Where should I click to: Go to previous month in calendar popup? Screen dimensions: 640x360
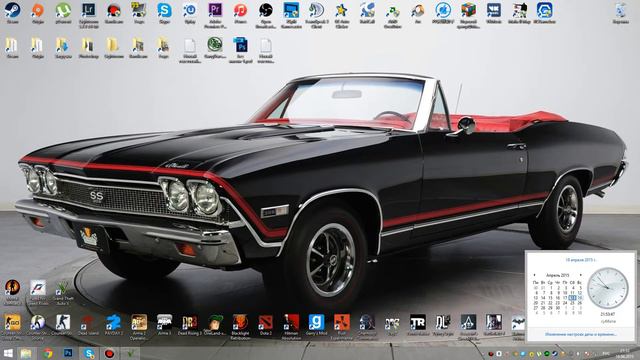coord(534,275)
